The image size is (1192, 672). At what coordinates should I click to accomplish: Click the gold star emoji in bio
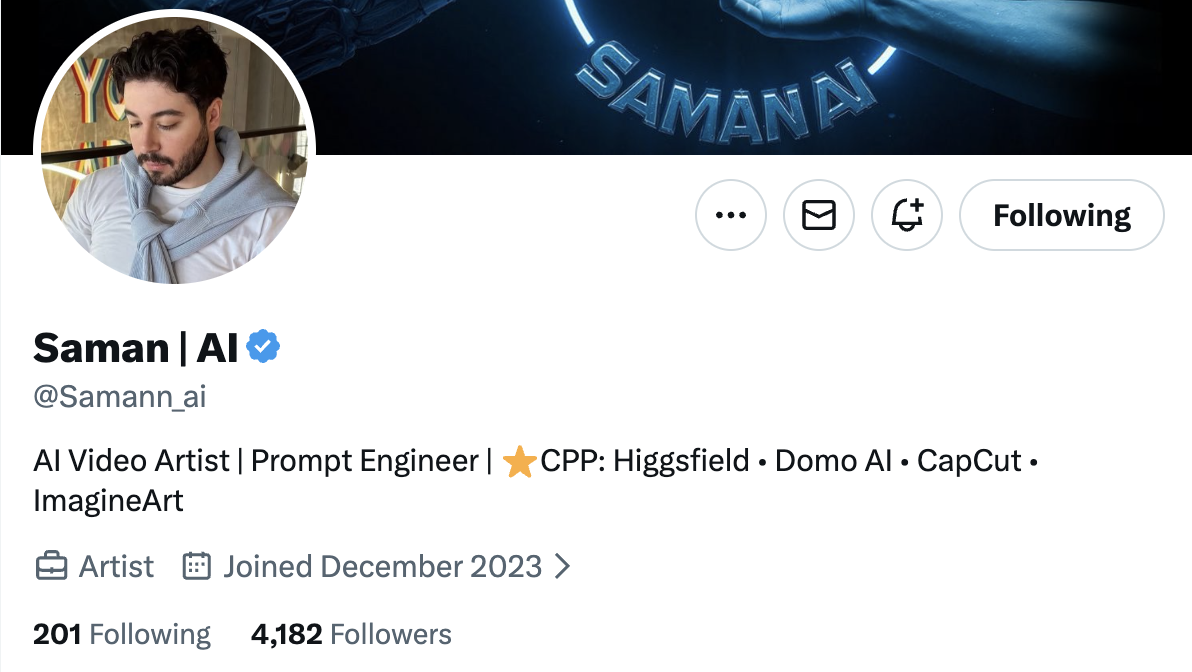tap(519, 462)
